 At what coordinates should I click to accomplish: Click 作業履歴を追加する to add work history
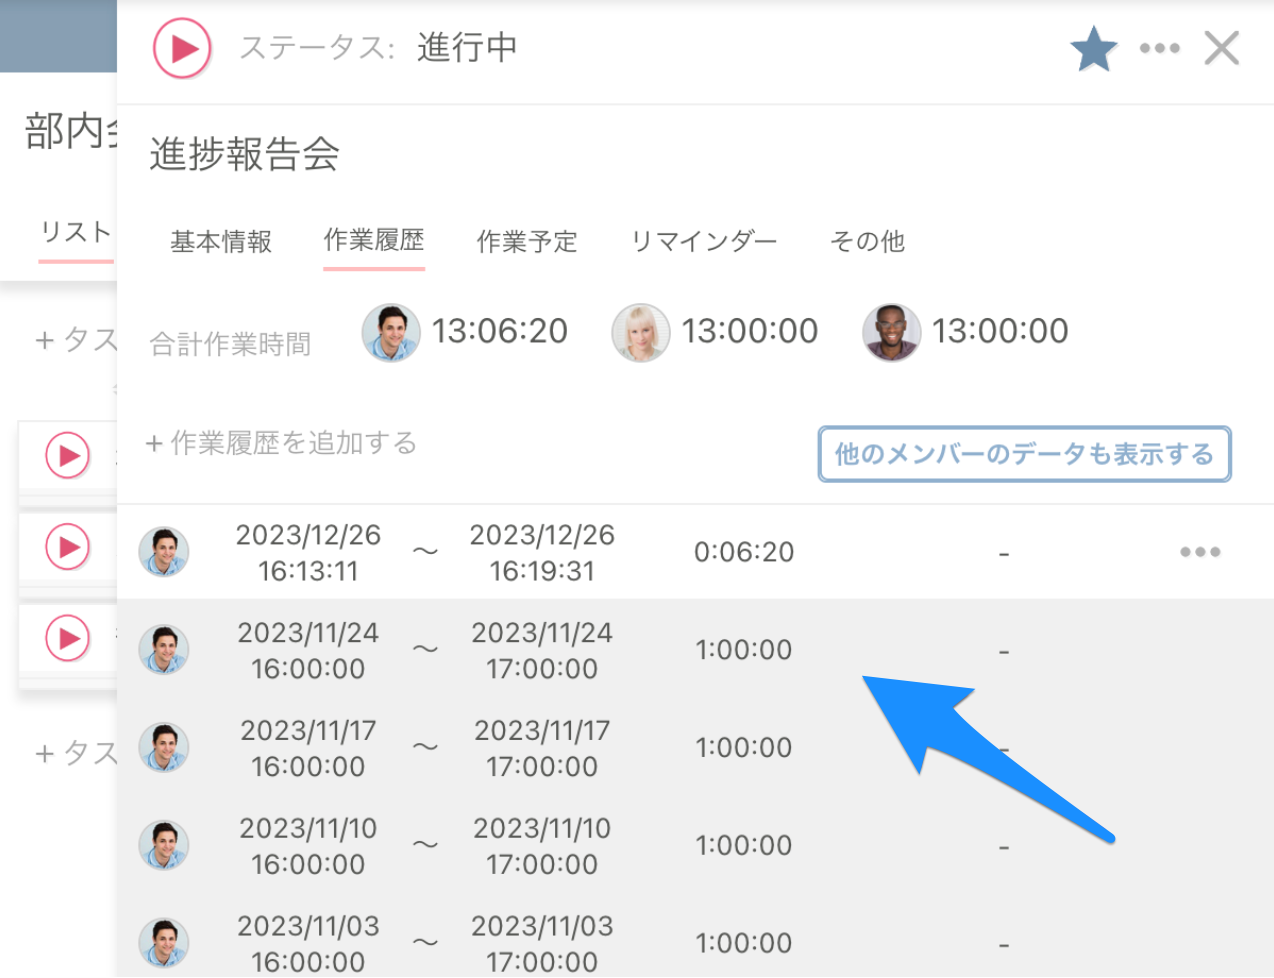tap(280, 444)
